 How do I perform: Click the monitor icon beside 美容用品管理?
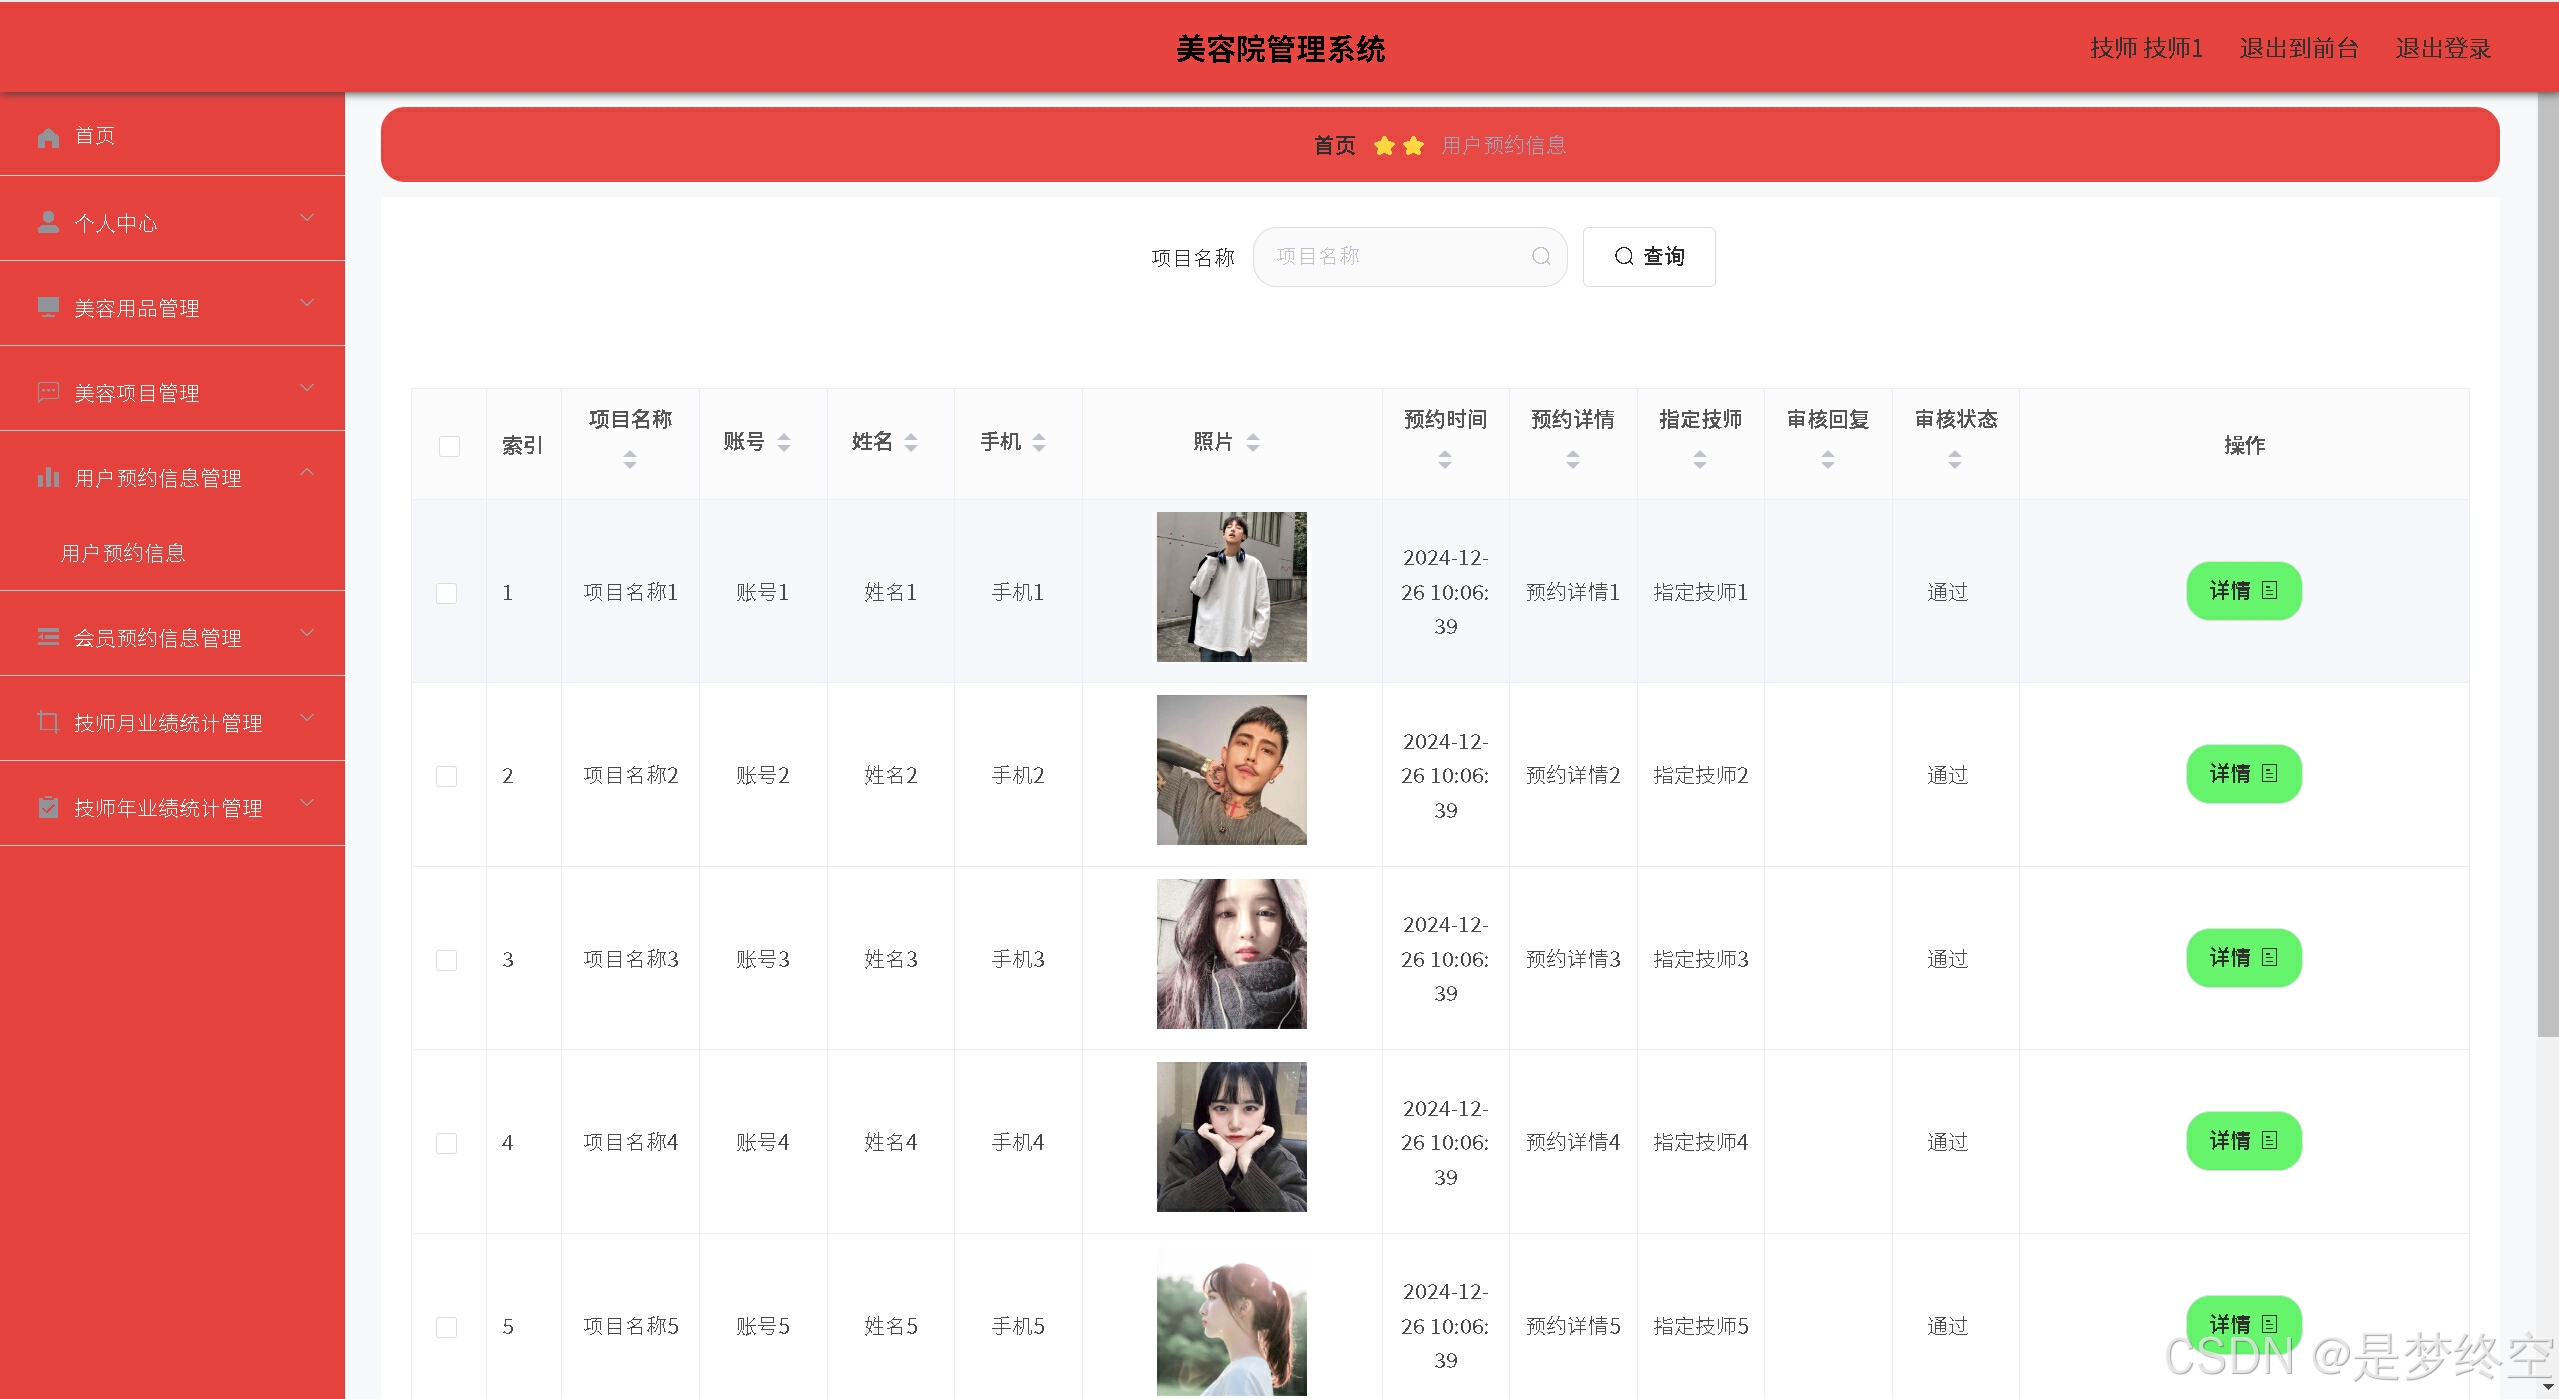click(48, 307)
